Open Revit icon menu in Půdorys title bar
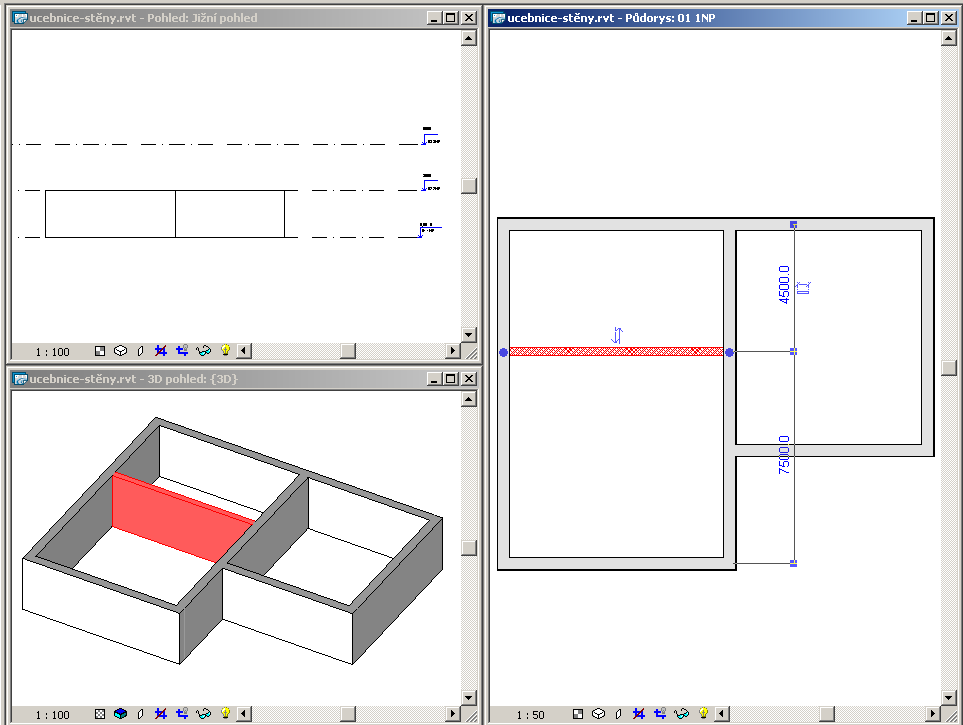Image resolution: width=963 pixels, height=725 pixels. [x=499, y=18]
